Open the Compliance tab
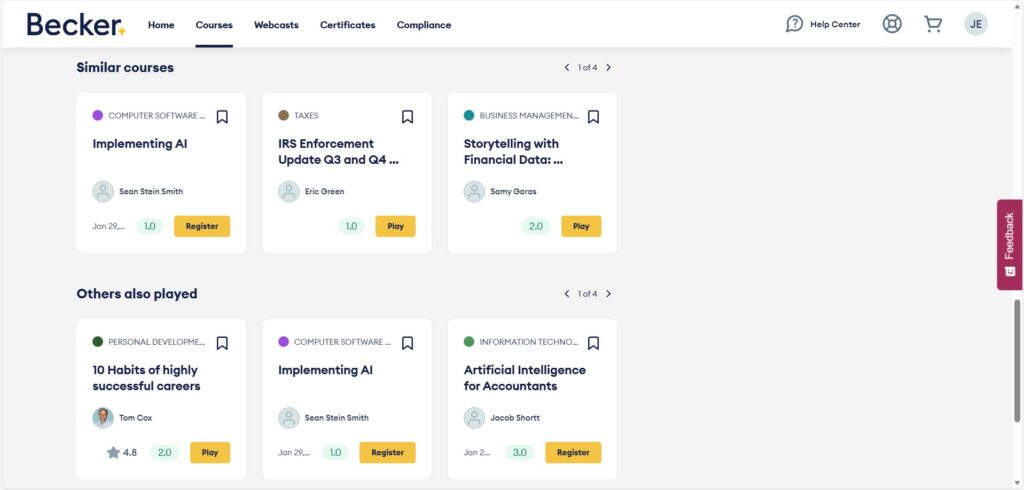 423,25
